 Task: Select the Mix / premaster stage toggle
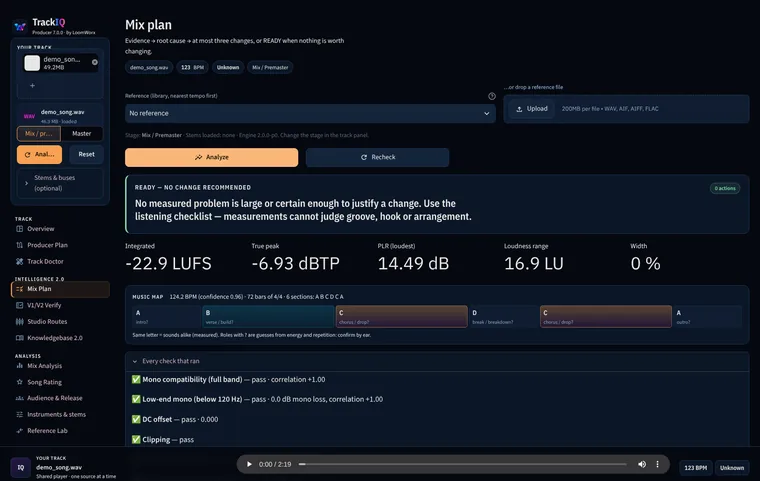coord(39,134)
